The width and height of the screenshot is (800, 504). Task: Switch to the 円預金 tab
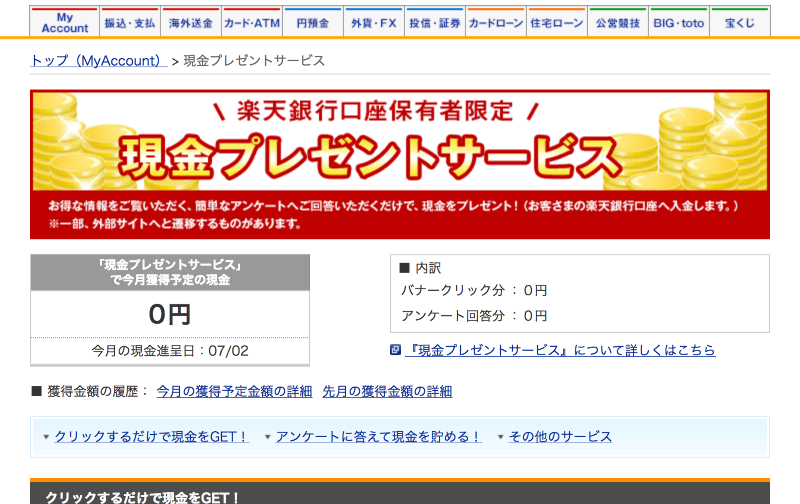coord(313,23)
